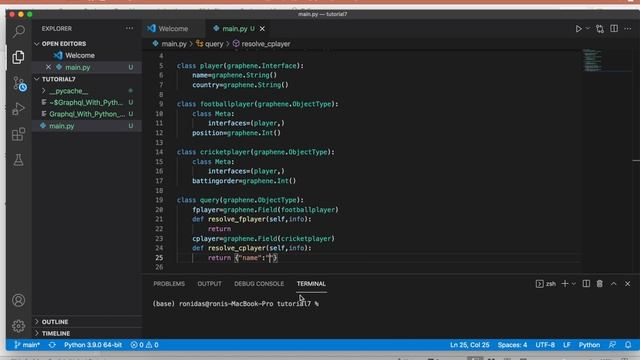
Task: Create a new terminal with plus
Action: tap(564, 284)
